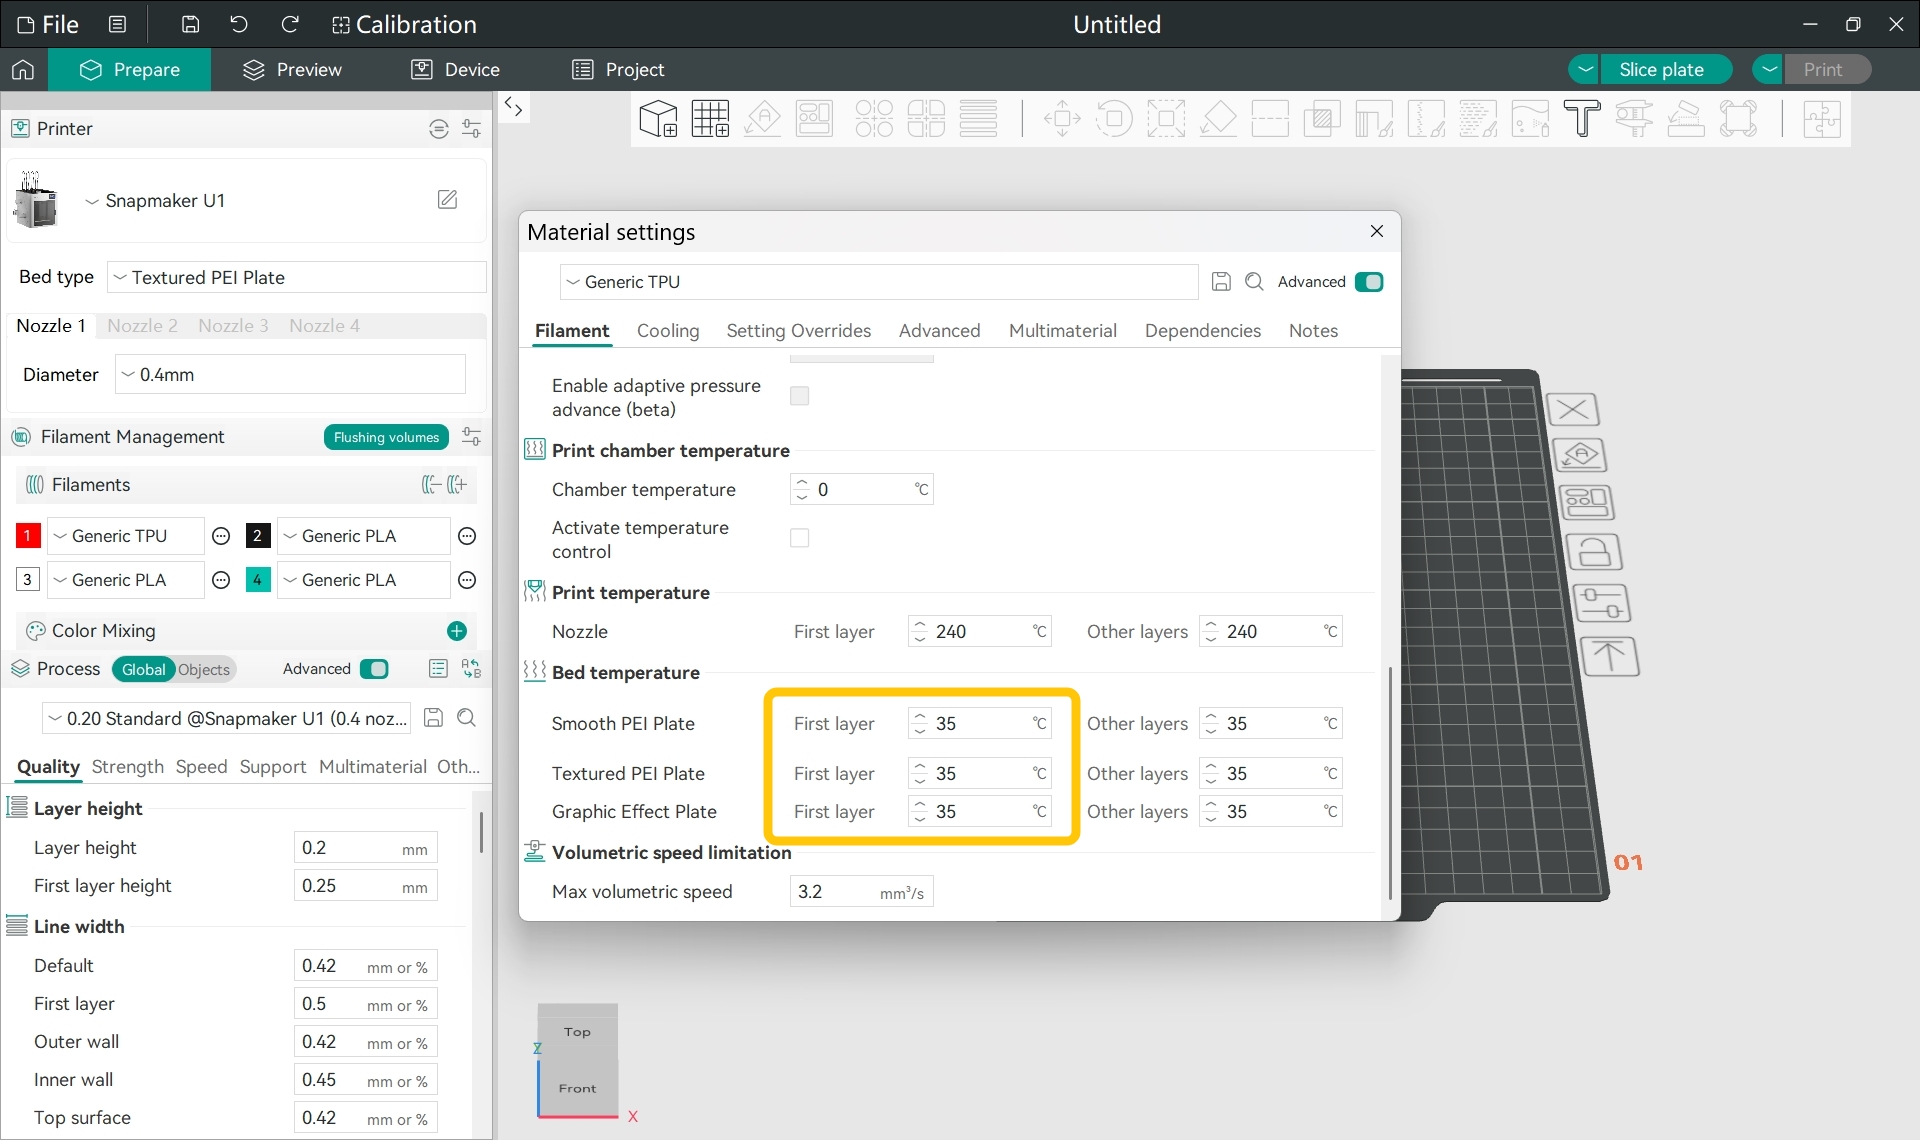Save the Generic TPU material preset
This screenshot has height=1140, width=1920.
pos(1221,282)
